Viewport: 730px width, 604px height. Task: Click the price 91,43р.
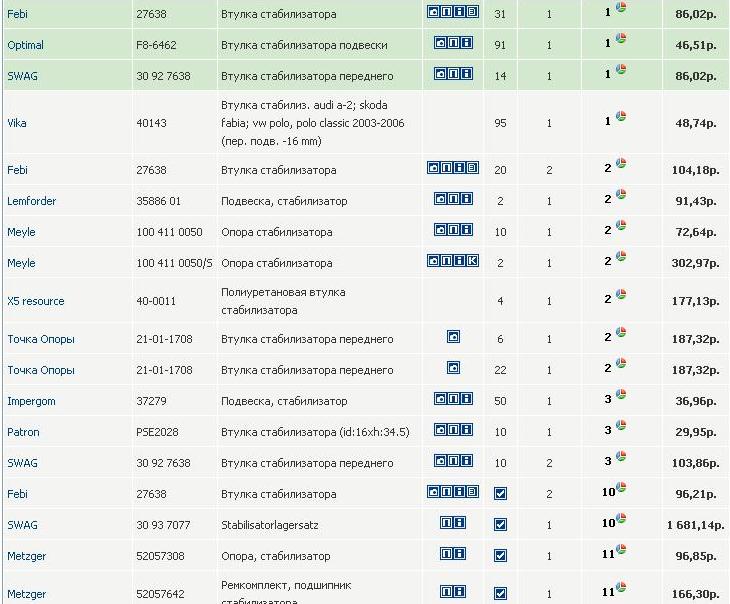coord(696,201)
